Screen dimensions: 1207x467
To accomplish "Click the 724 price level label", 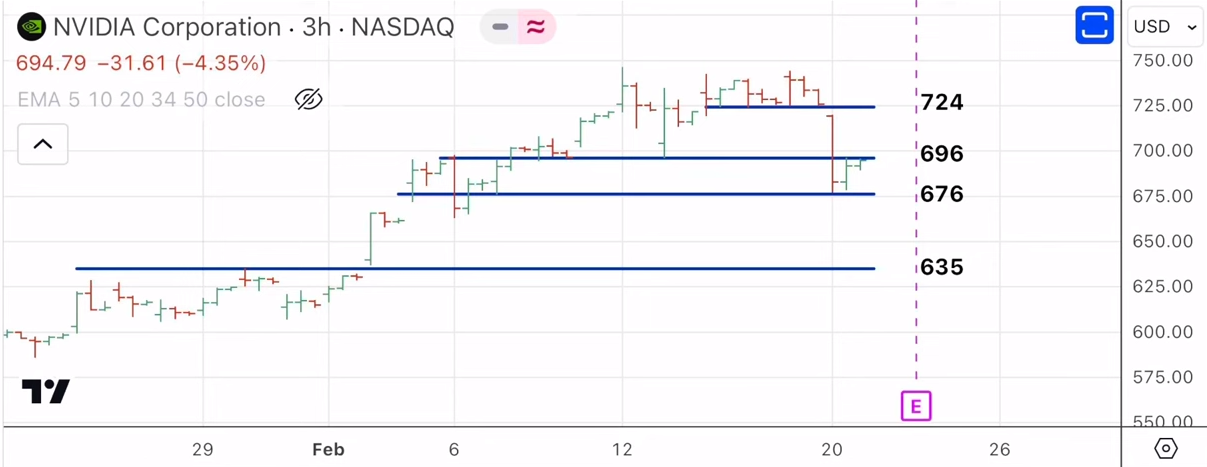I will point(942,102).
